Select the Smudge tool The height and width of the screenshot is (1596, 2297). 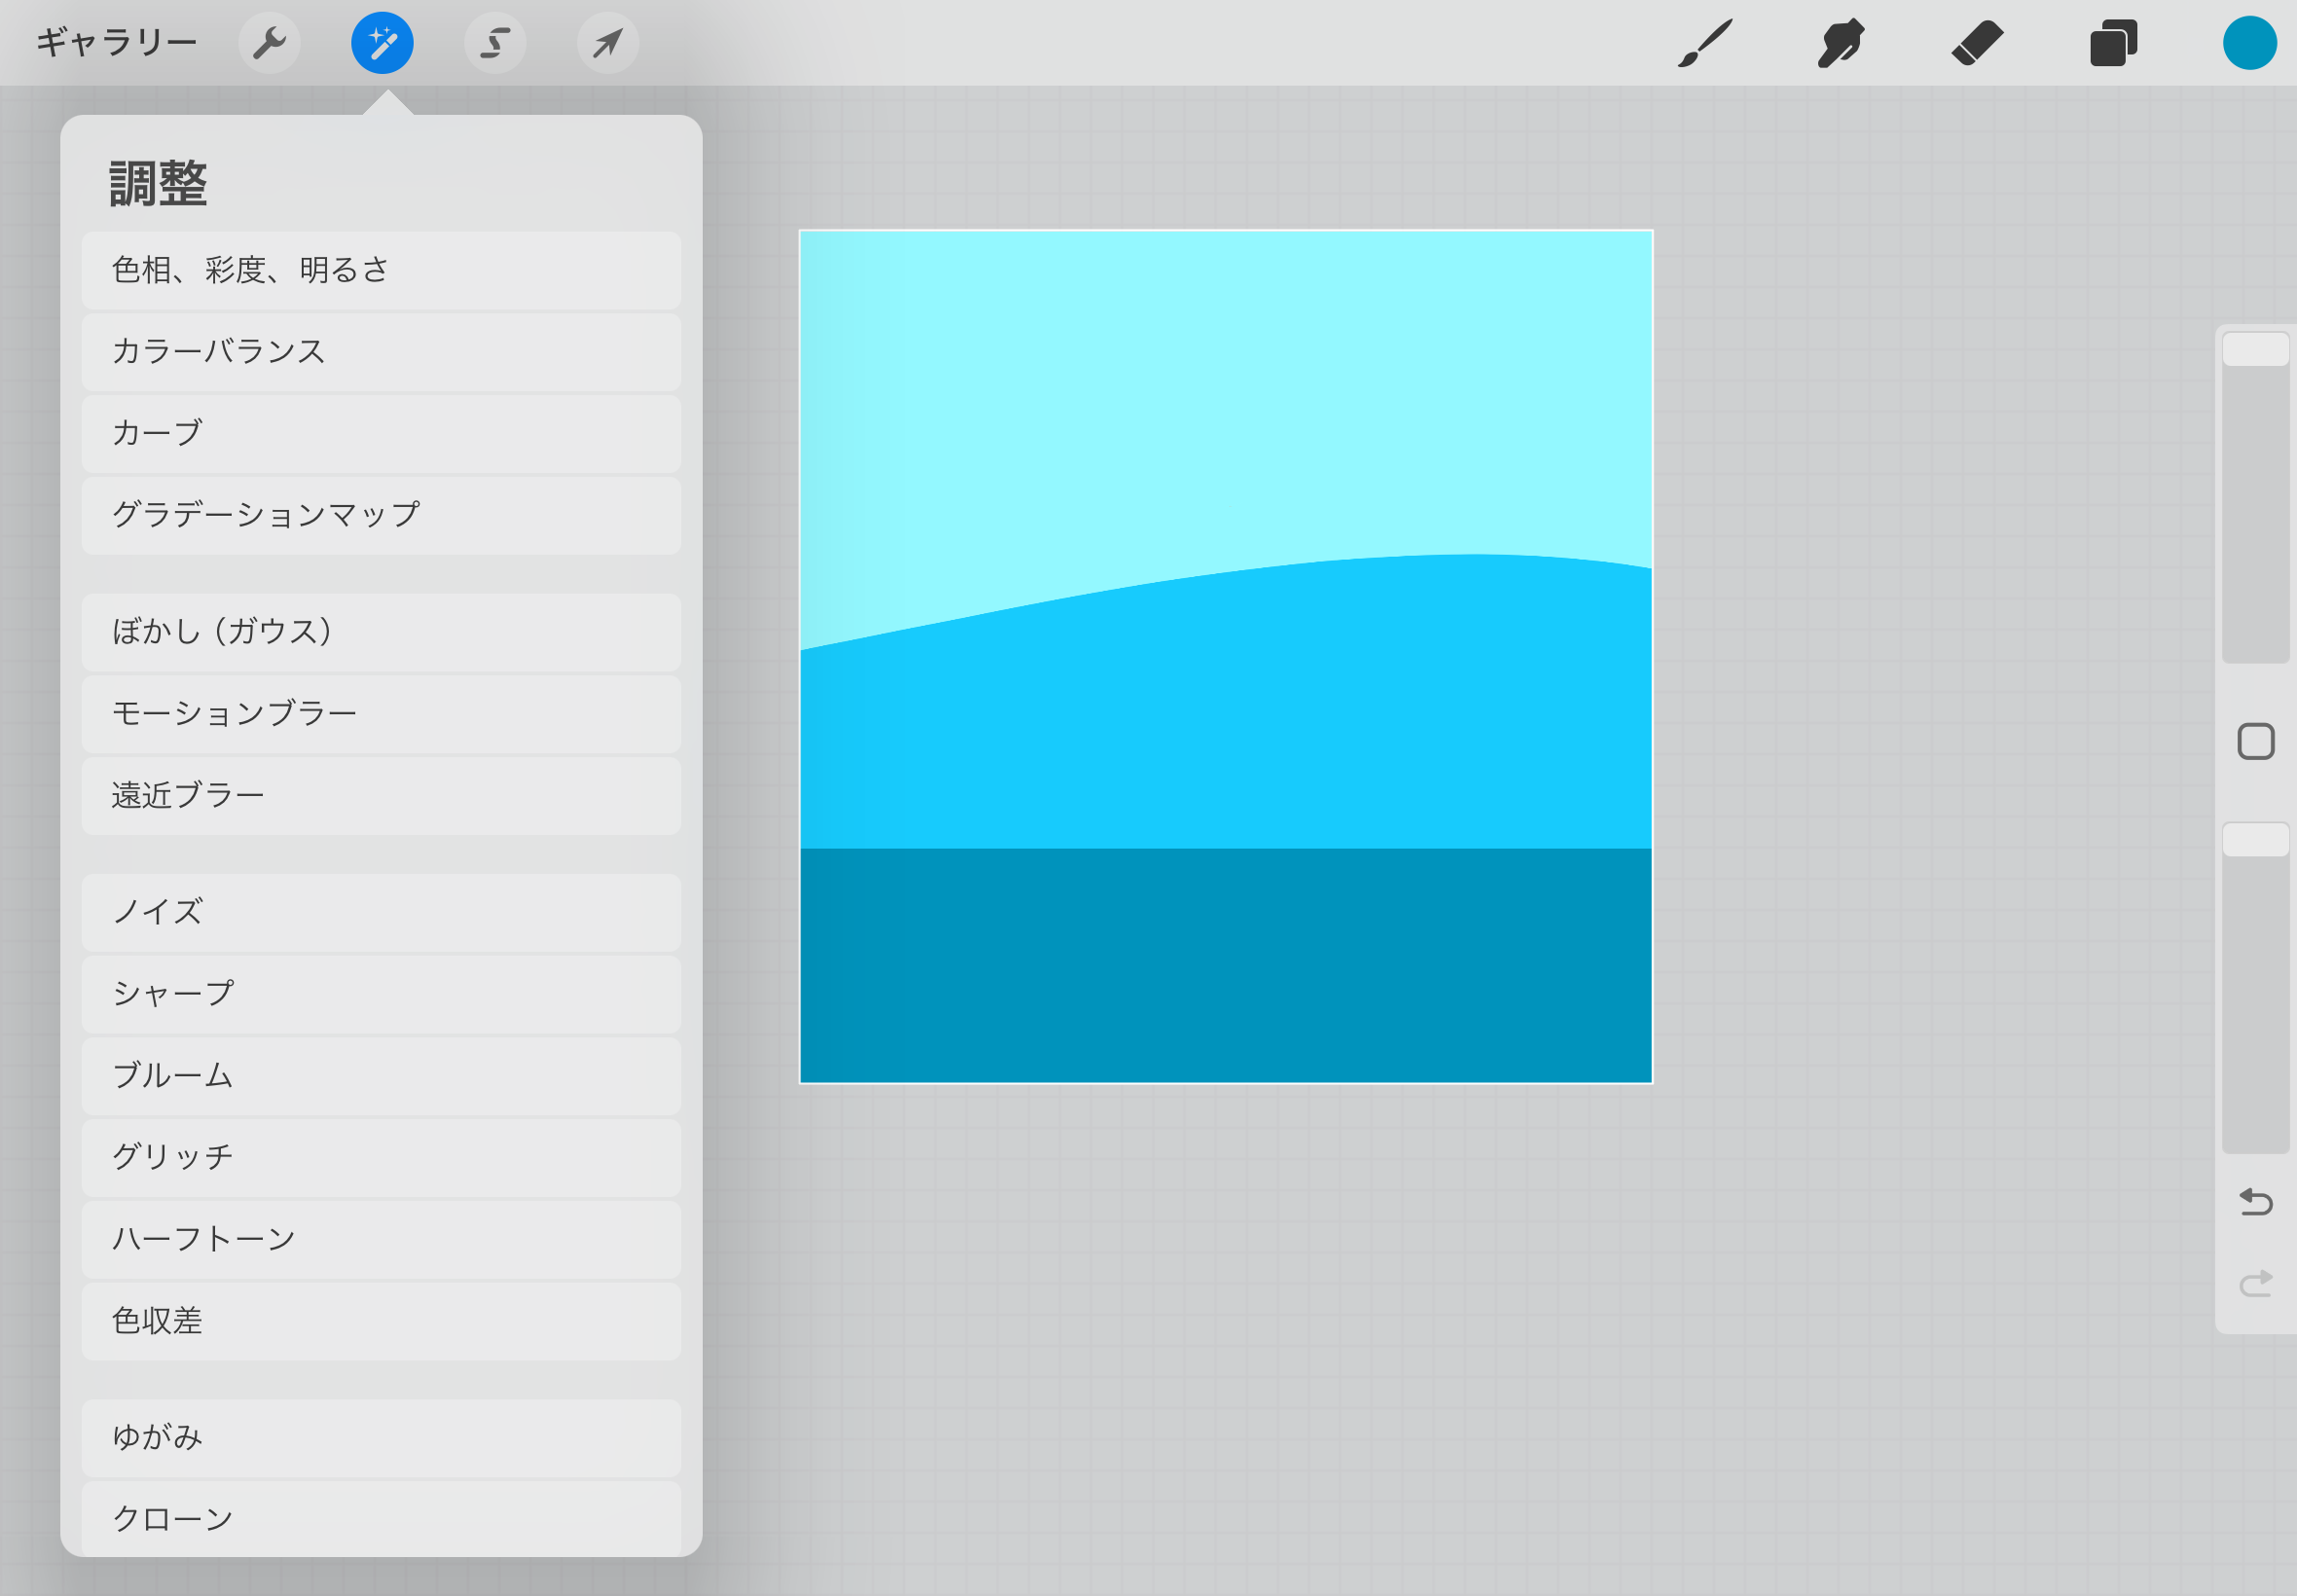click(x=1841, y=43)
